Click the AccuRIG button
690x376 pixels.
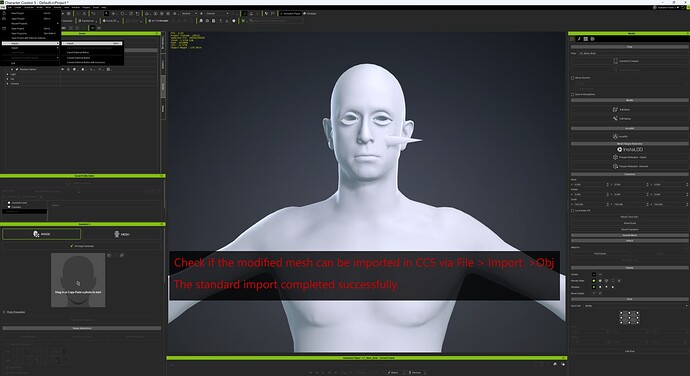pyautogui.click(x=630, y=136)
